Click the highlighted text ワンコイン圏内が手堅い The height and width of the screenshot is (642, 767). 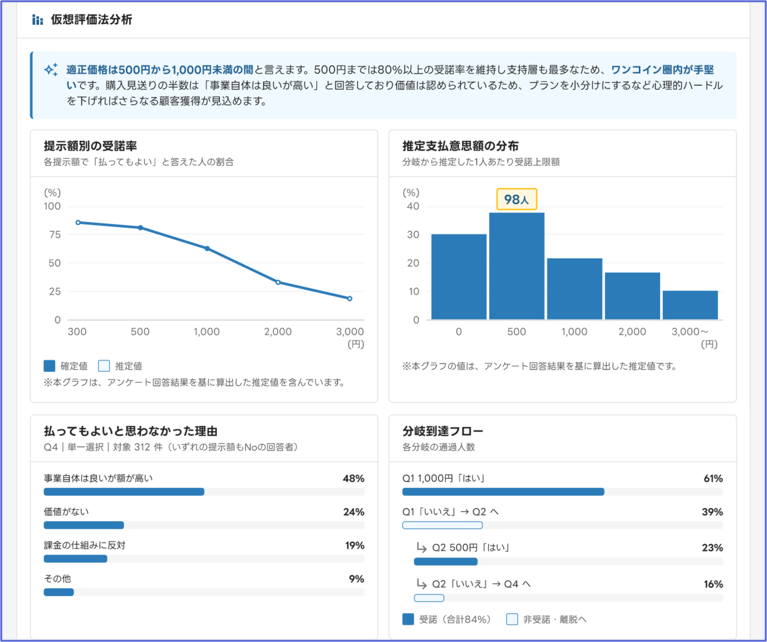[x=662, y=69]
